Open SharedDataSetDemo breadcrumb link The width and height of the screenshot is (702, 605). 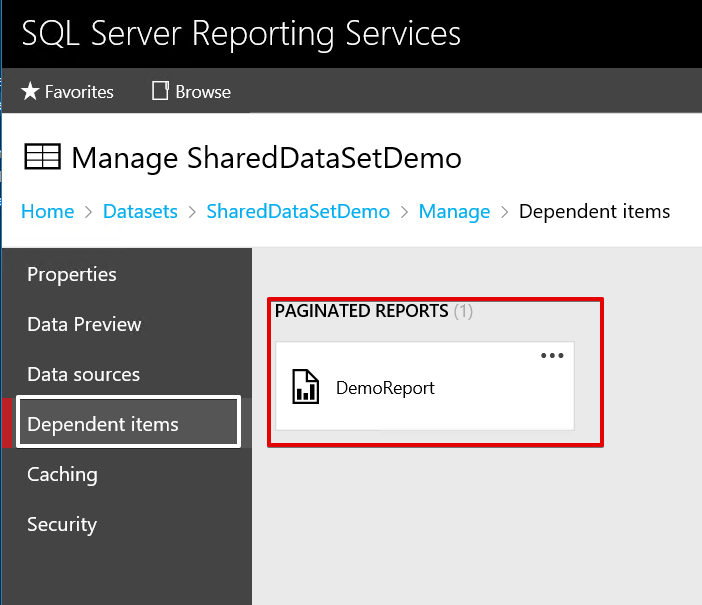click(x=298, y=211)
